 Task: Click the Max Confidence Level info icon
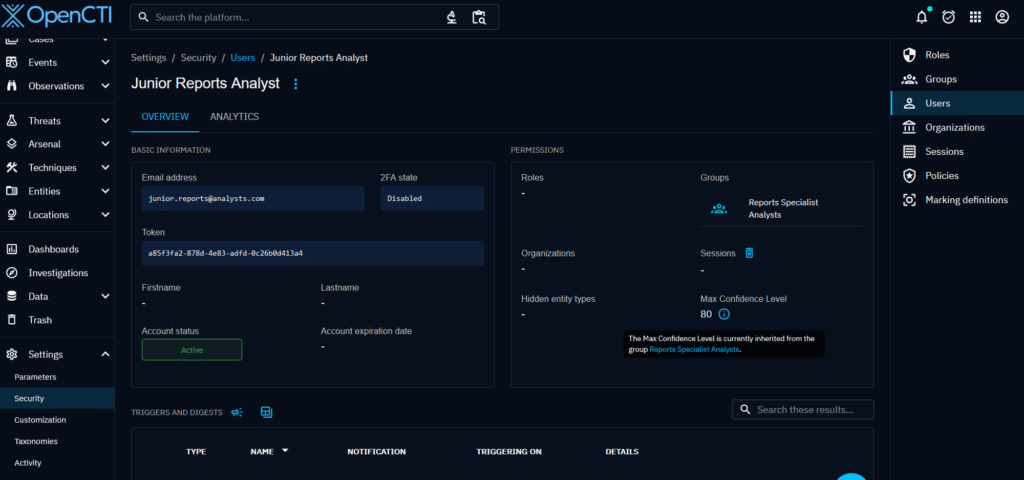click(x=724, y=314)
